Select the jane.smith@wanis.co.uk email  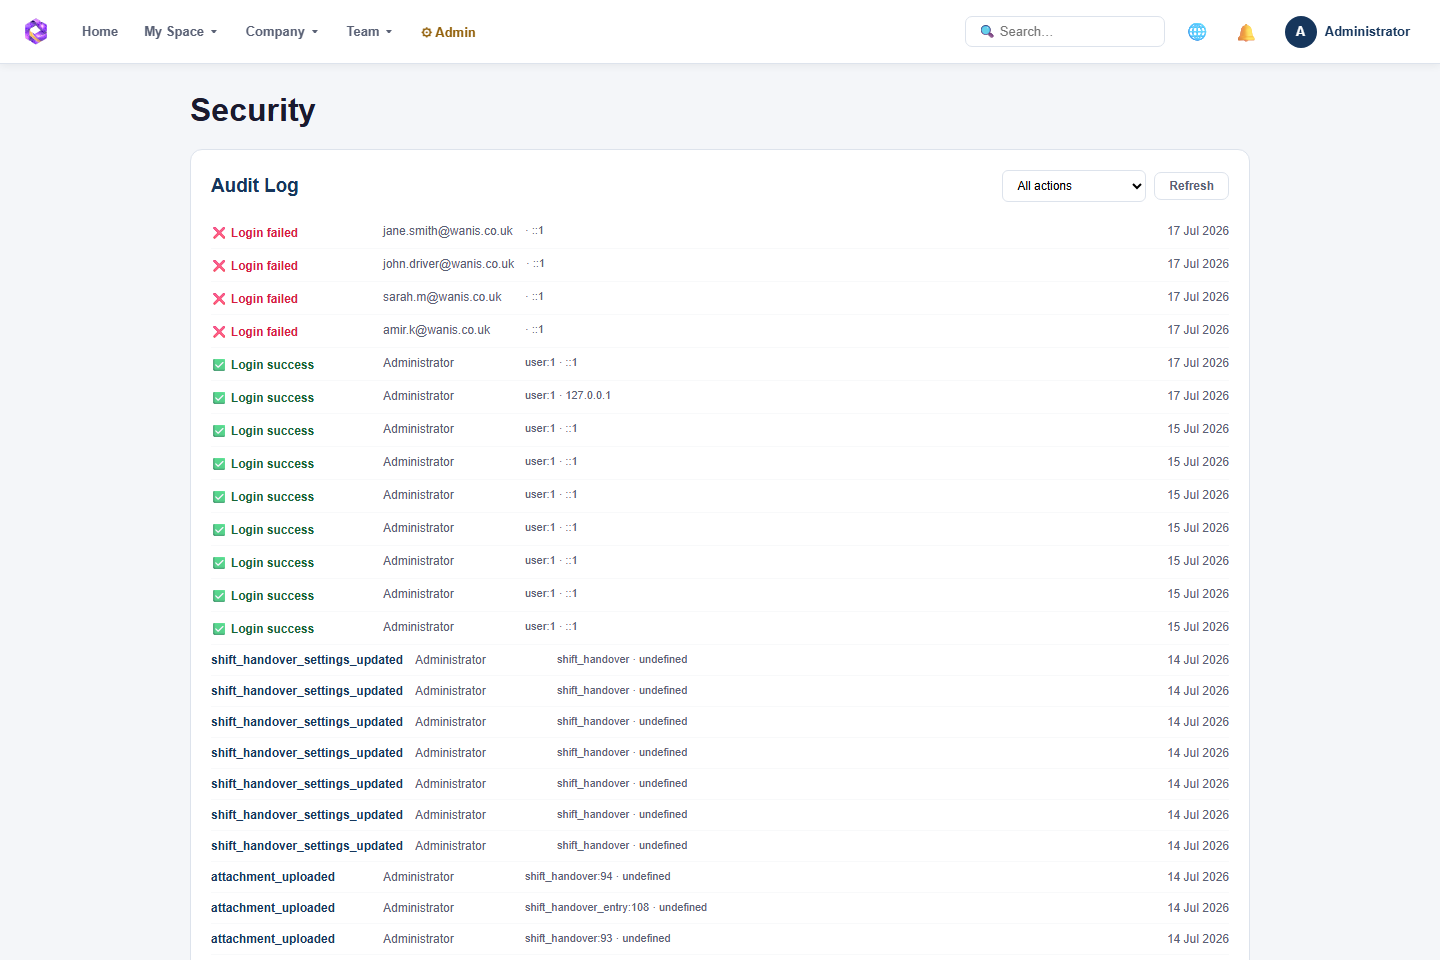tap(447, 231)
